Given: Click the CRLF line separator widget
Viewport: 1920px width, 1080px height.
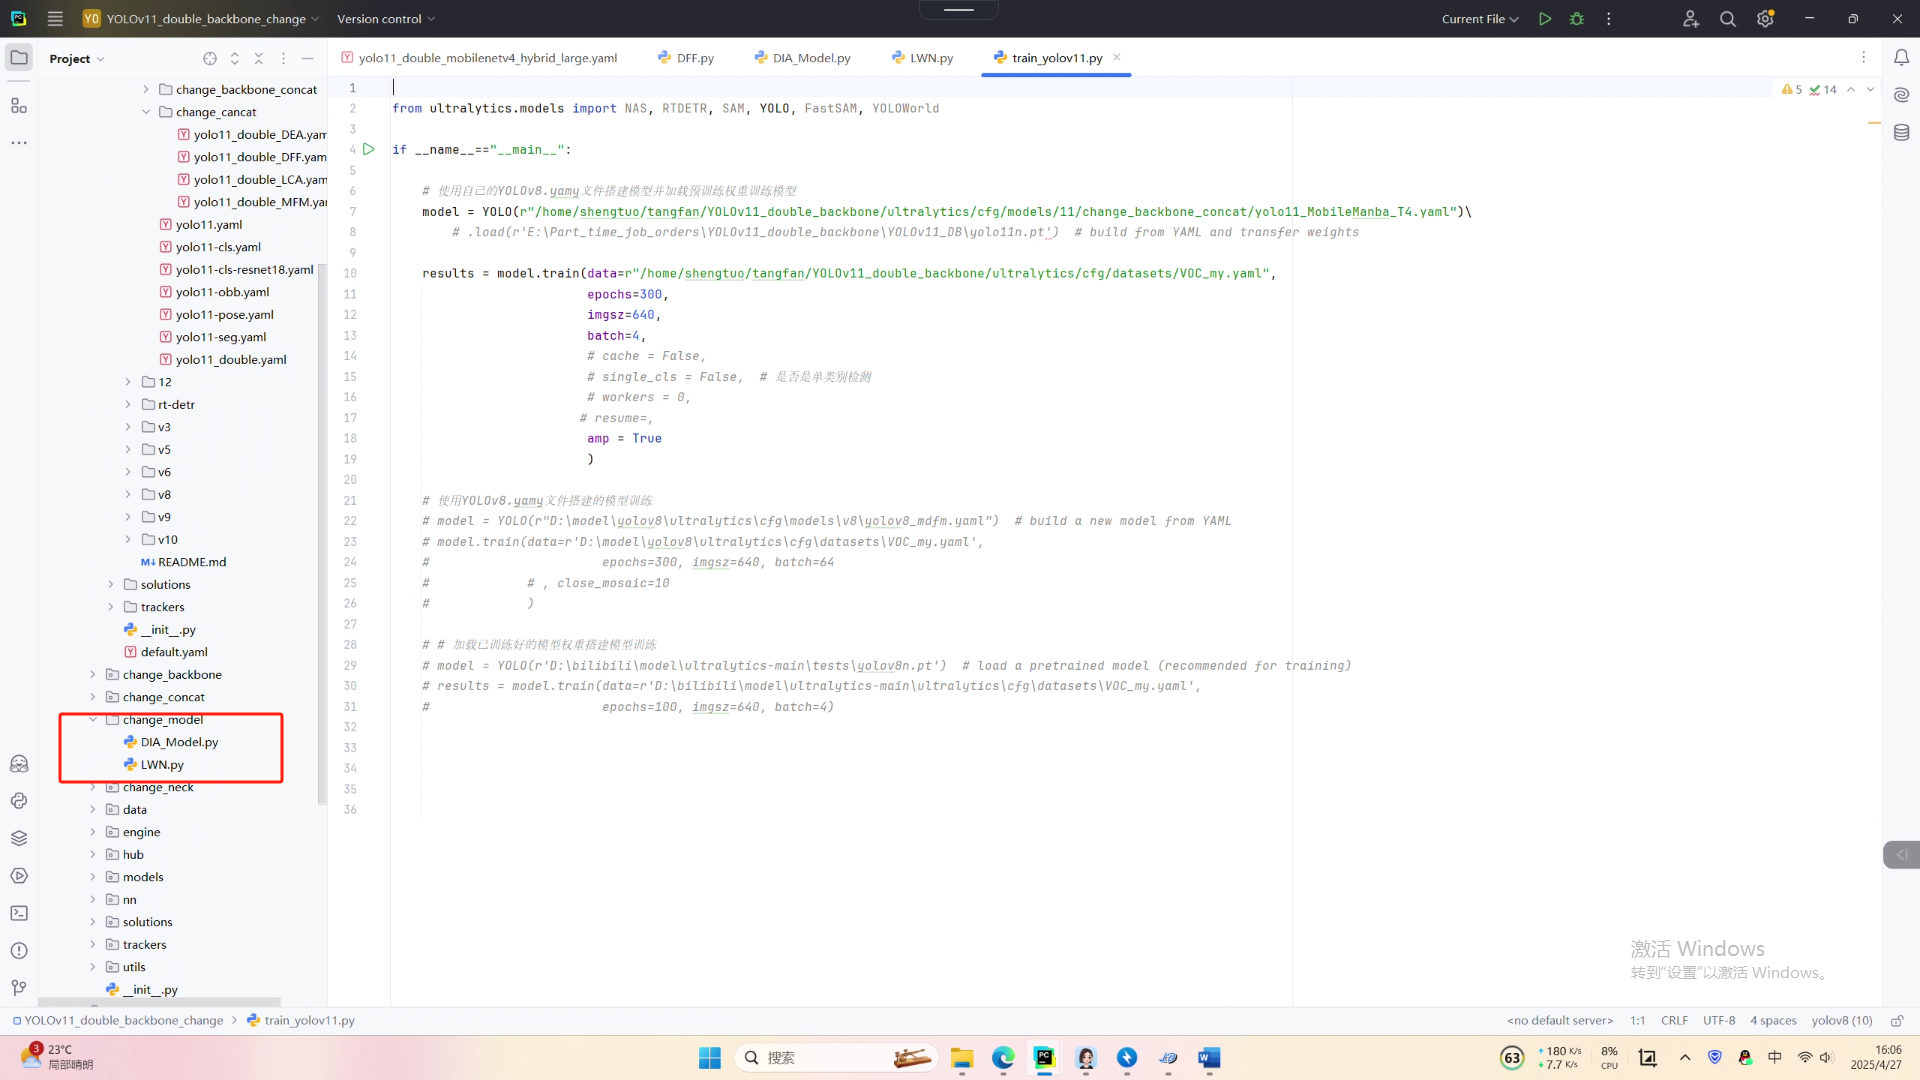Looking at the screenshot, I should click(x=1674, y=1021).
